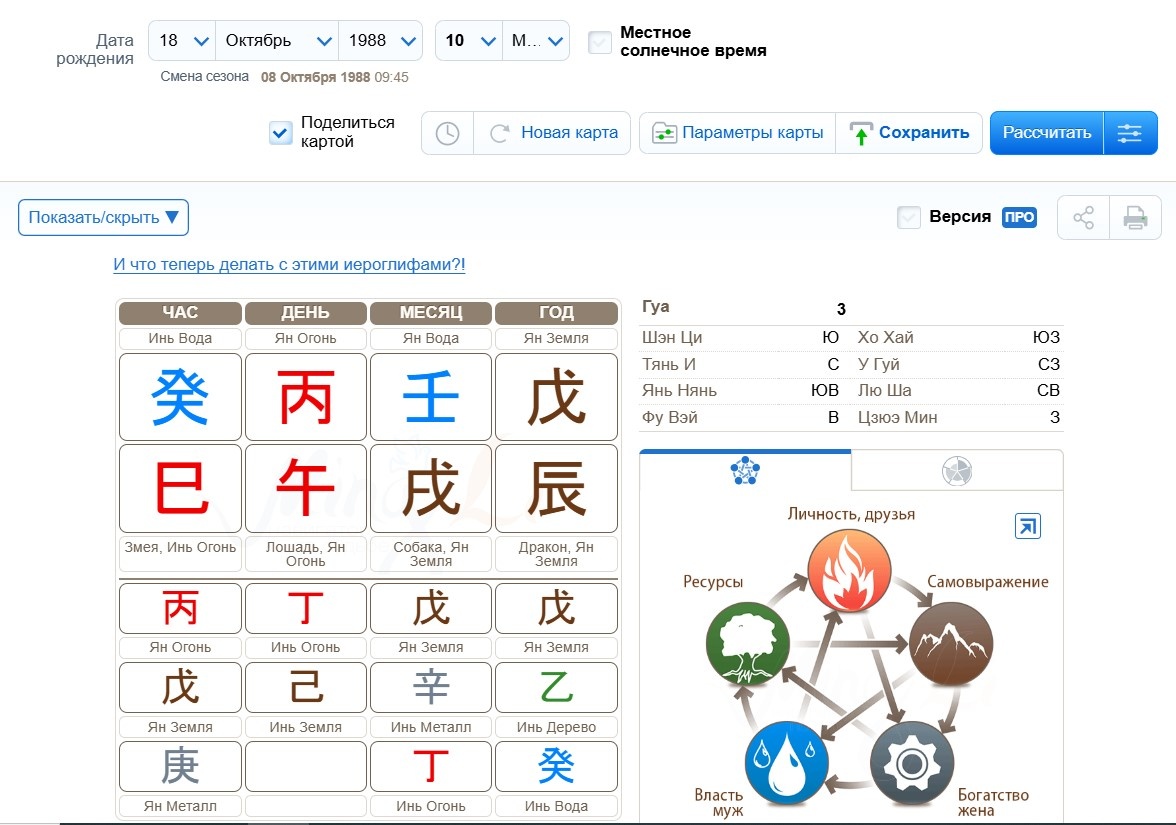Open calculation history clock icon
The height and width of the screenshot is (825, 1176).
(448, 134)
